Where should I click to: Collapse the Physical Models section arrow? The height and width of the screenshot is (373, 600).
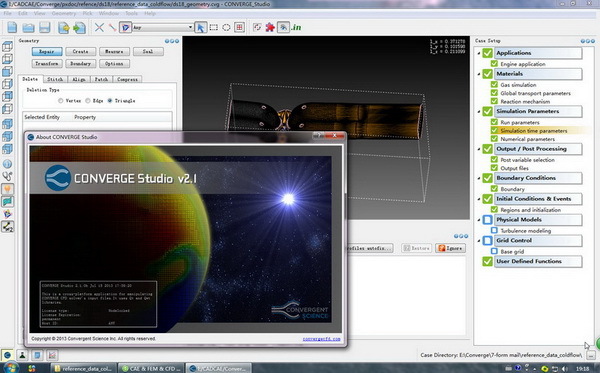click(x=478, y=220)
